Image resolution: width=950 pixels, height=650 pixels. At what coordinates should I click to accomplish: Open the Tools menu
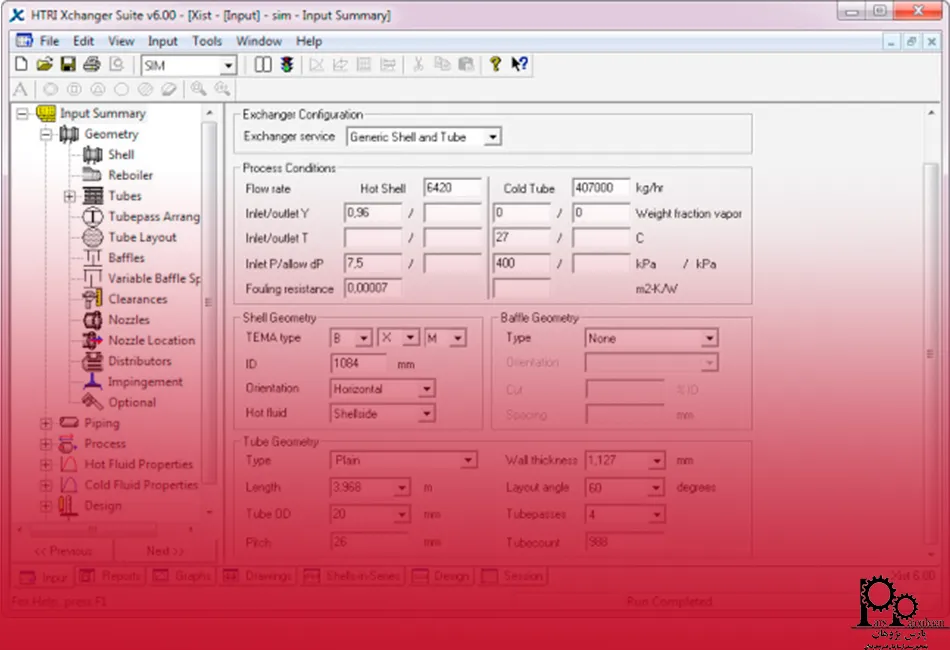click(x=207, y=41)
